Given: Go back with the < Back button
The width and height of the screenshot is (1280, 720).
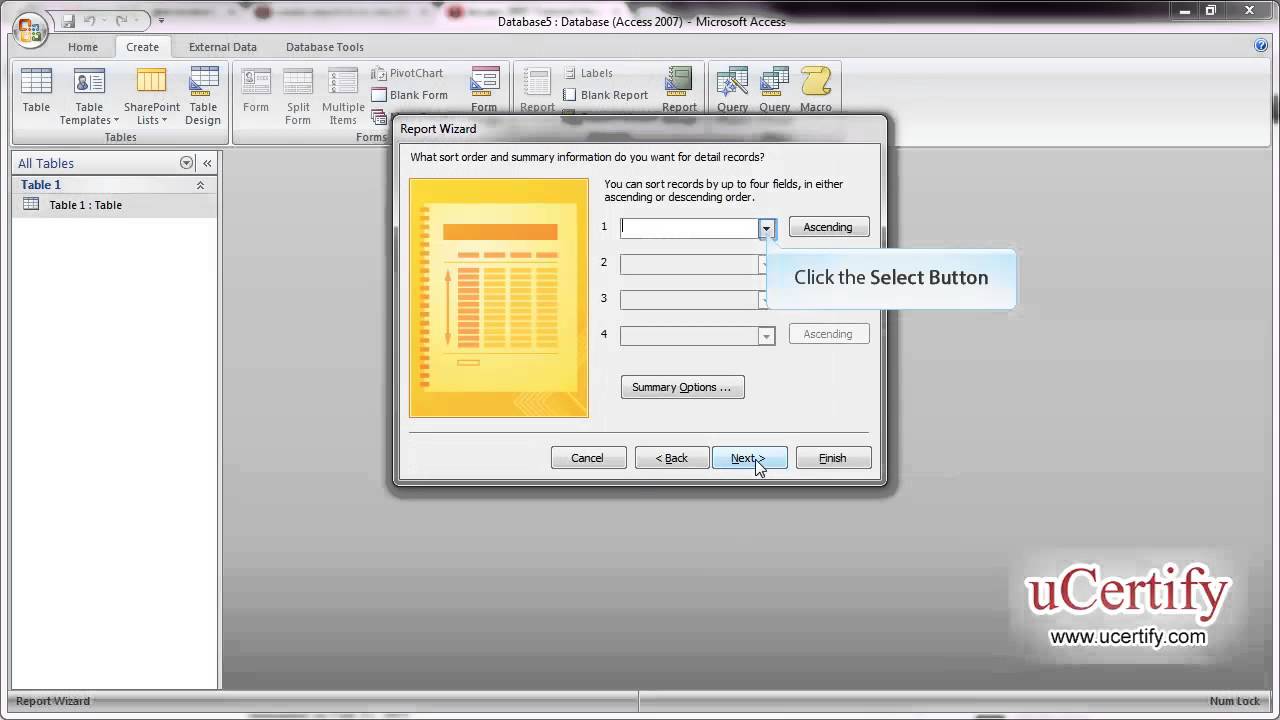Looking at the screenshot, I should pyautogui.click(x=672, y=458).
